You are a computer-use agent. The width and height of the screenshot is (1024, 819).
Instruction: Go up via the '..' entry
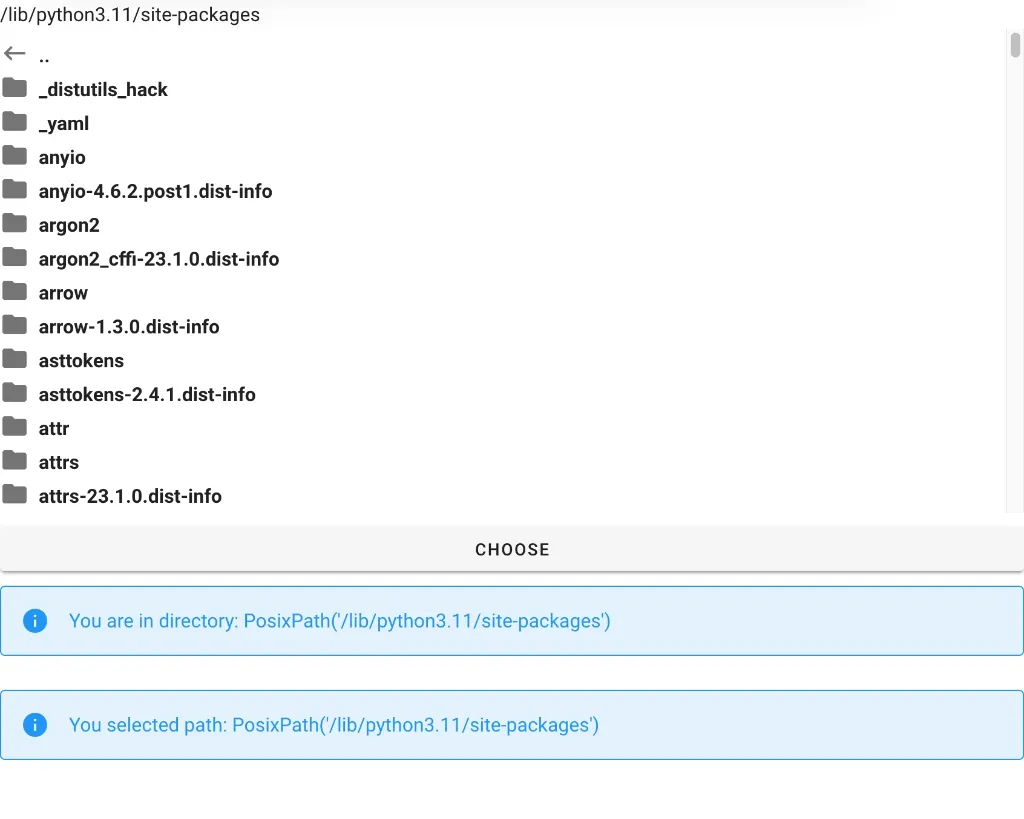44,56
